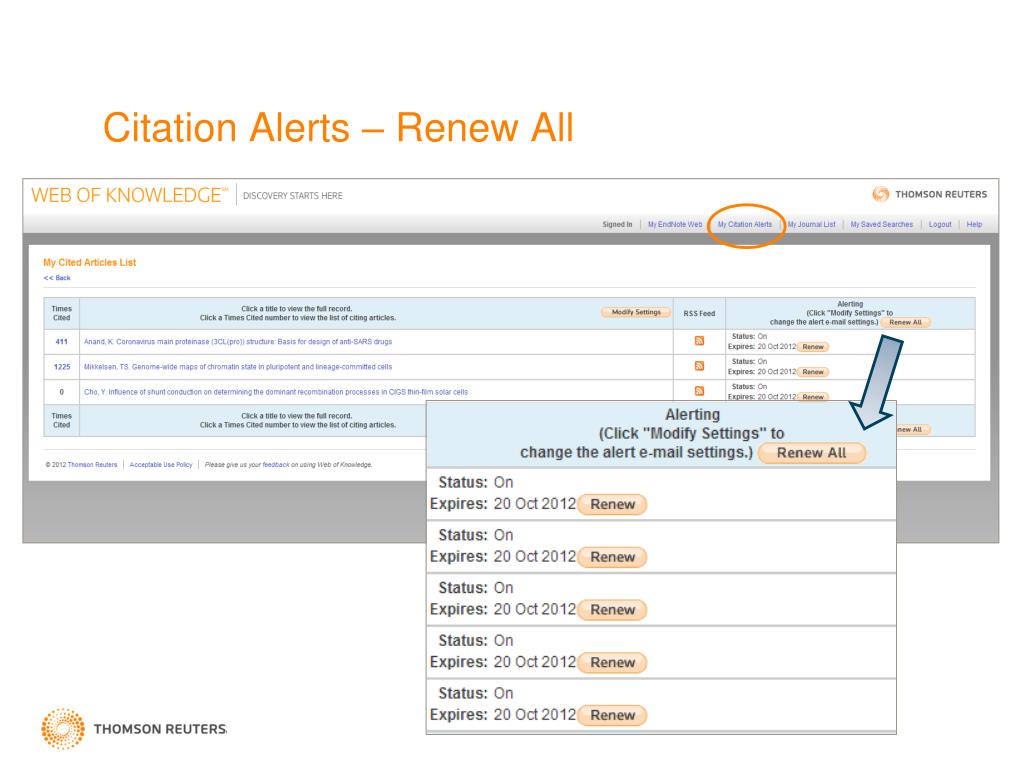The image size is (1024, 768).
Task: Open the My Citation Alerts link
Action: (x=744, y=225)
